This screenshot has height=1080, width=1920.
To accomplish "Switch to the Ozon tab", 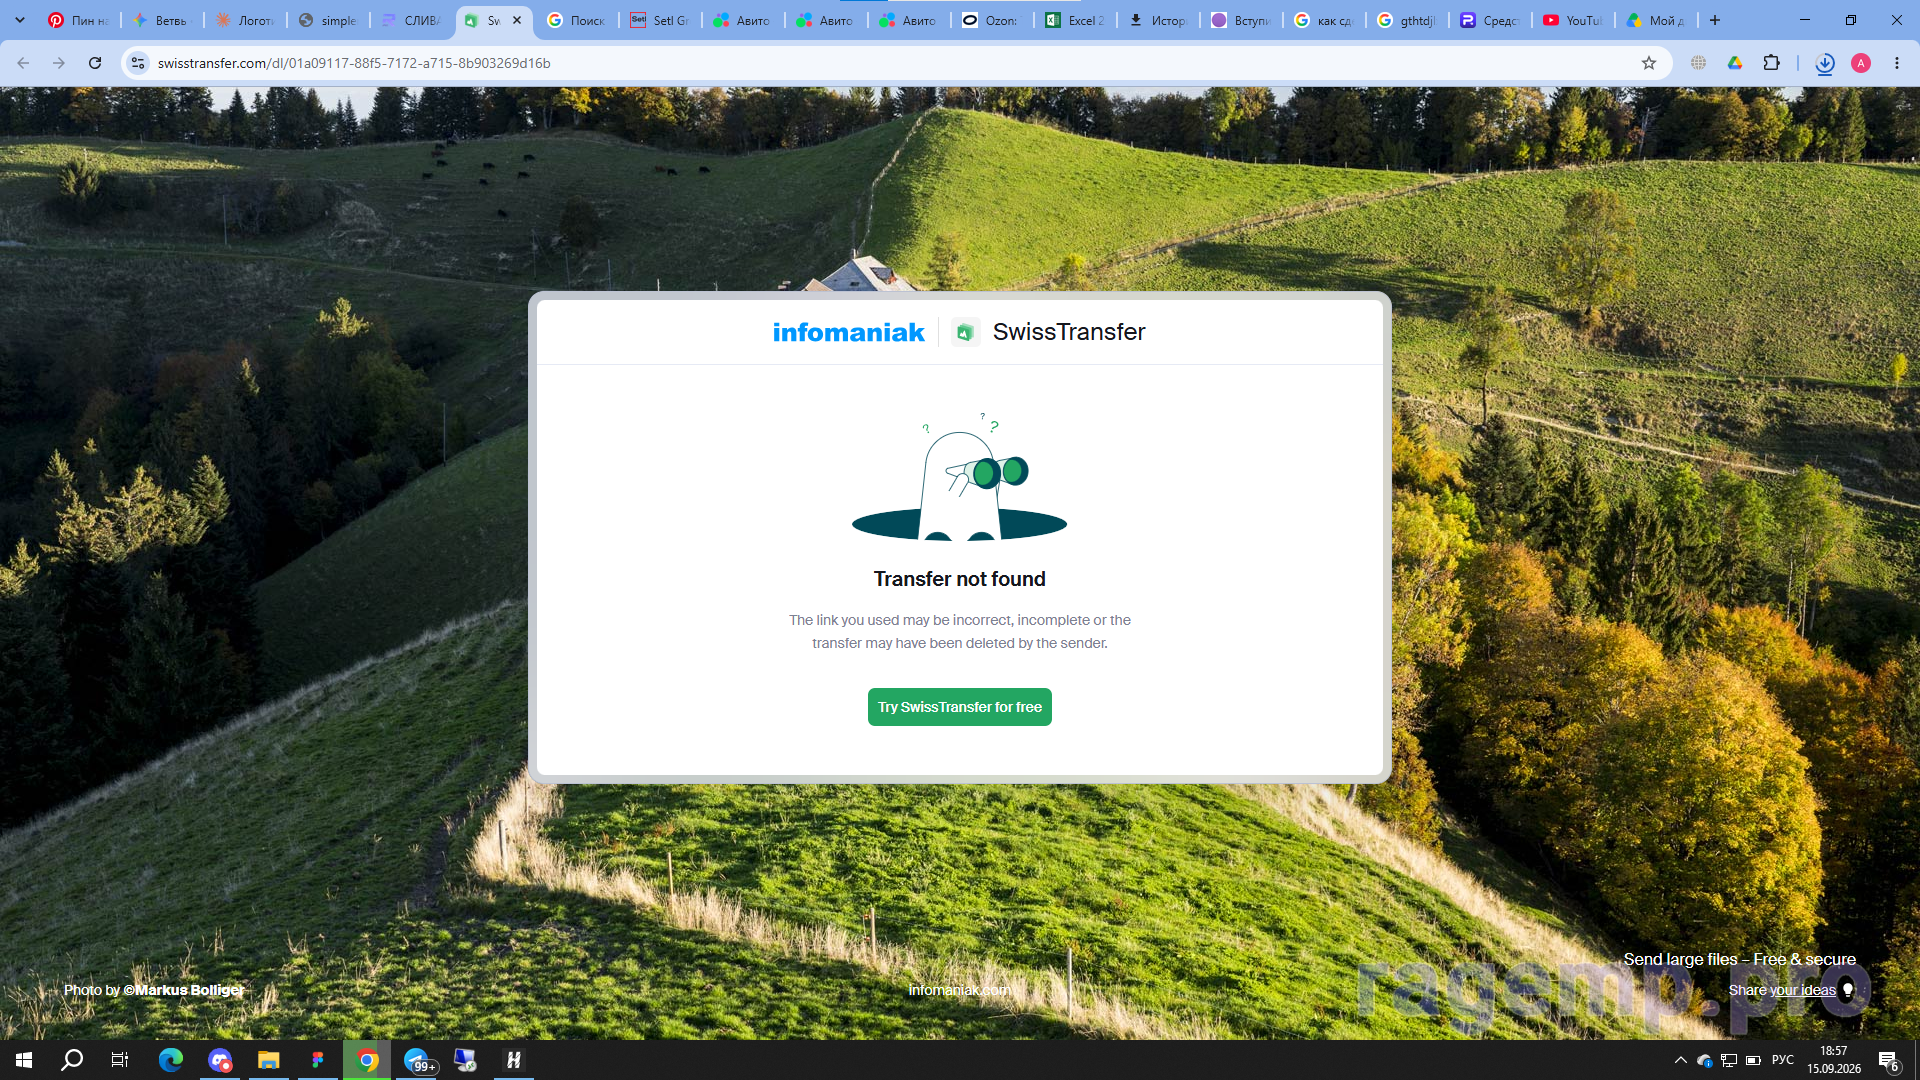I will tap(992, 20).
